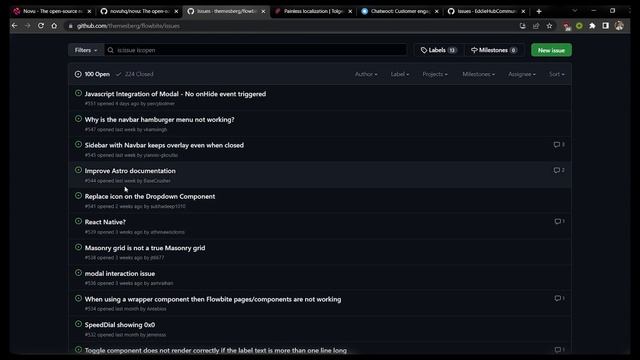The width and height of the screenshot is (640, 360).
Task: Click comments icon on Sidebar with Navbar issue
Action: tap(559, 144)
